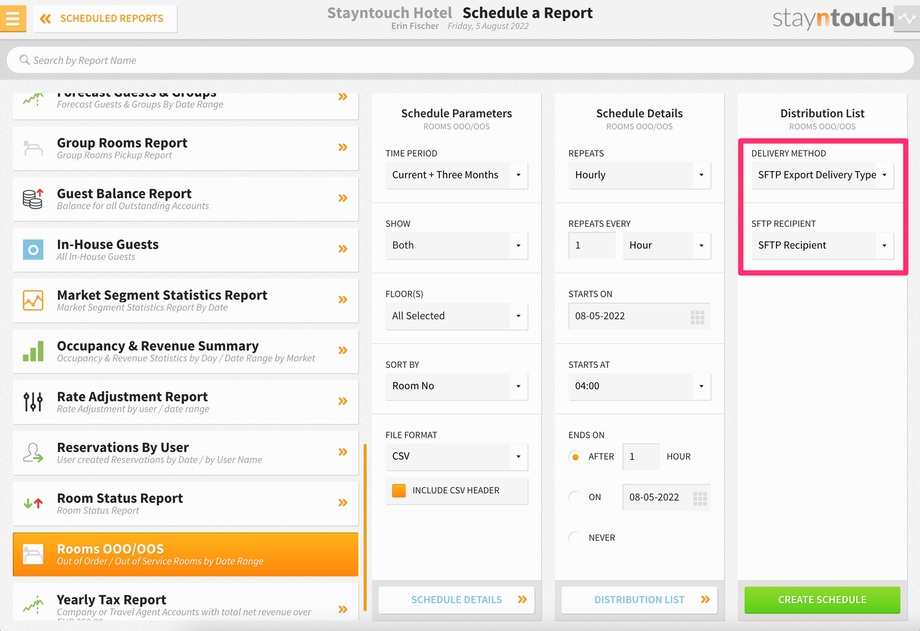Click the Distribution List button
The image size is (920, 631).
(640, 600)
